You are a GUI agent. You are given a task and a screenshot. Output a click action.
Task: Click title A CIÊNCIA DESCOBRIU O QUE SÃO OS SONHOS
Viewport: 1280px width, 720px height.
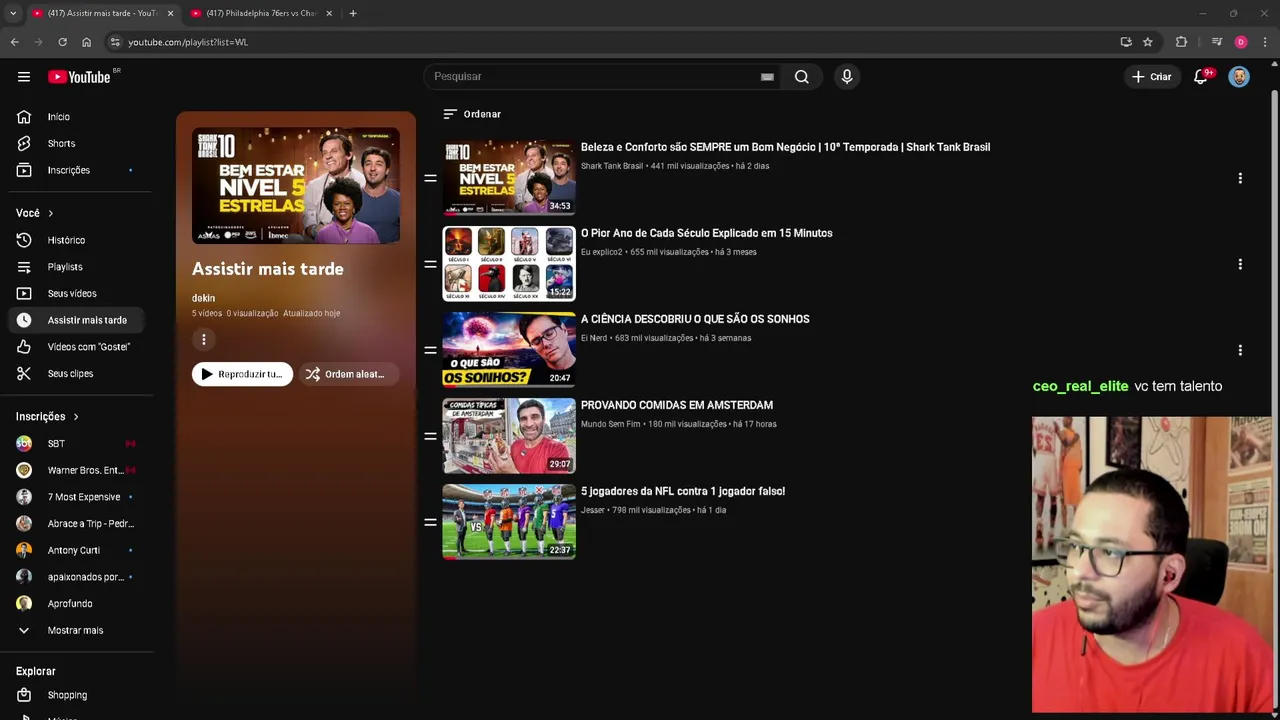695,319
